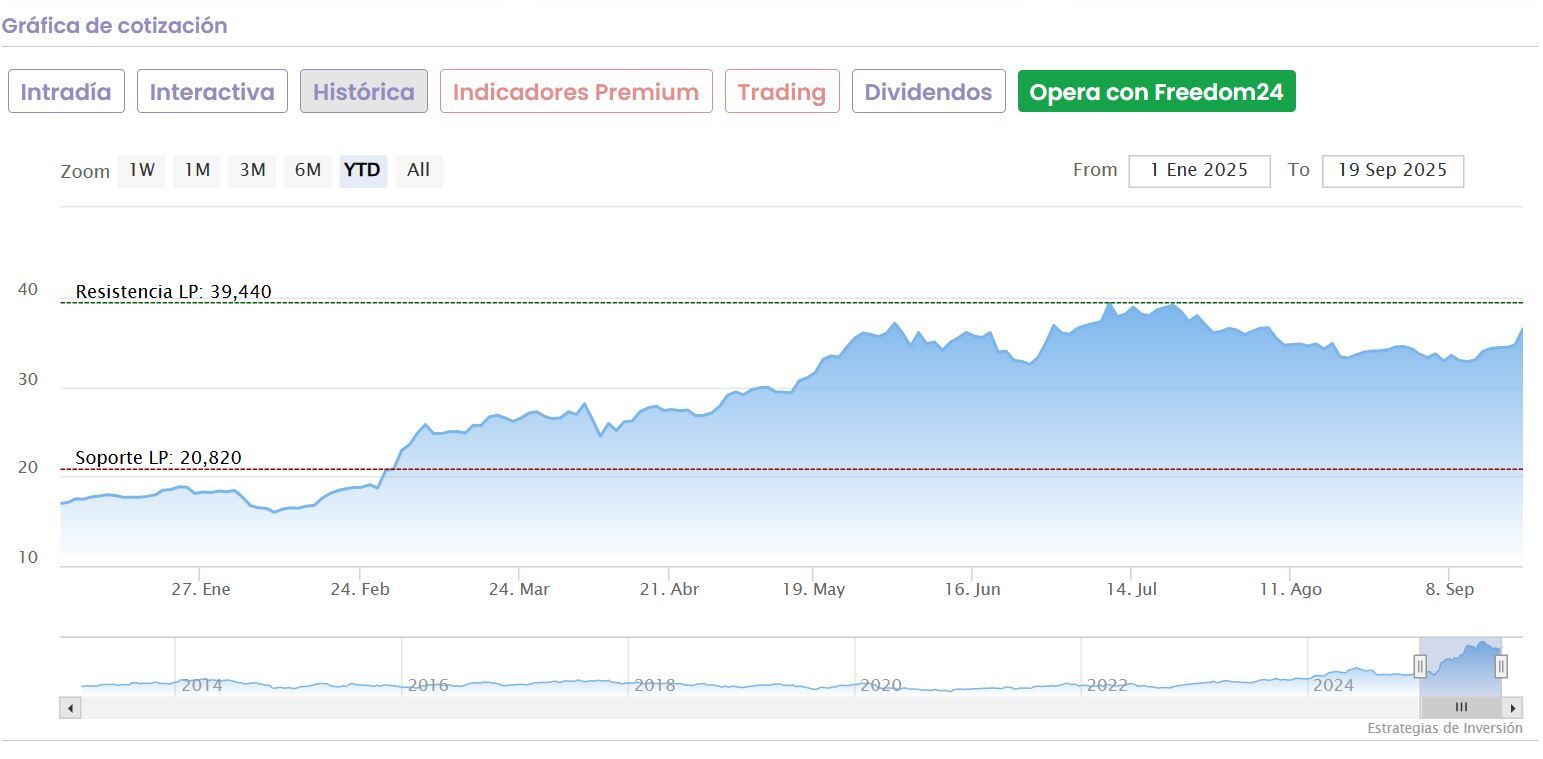The height and width of the screenshot is (759, 1543).
Task: Click the navigator scrollbar grip thumb
Action: point(1461,708)
